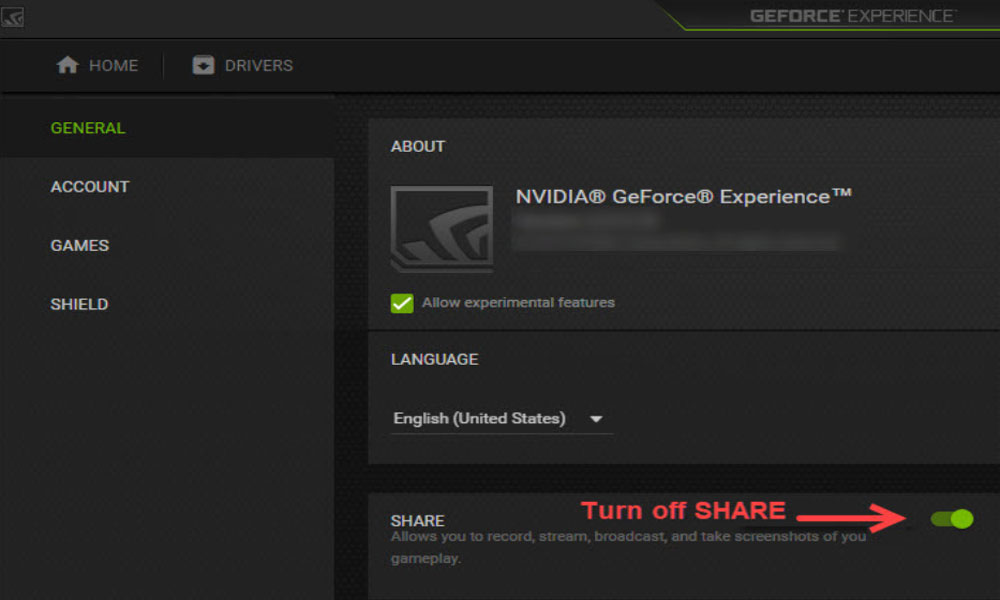This screenshot has width=1000, height=600.
Task: Click the ABOUT section heading
Action: point(418,147)
